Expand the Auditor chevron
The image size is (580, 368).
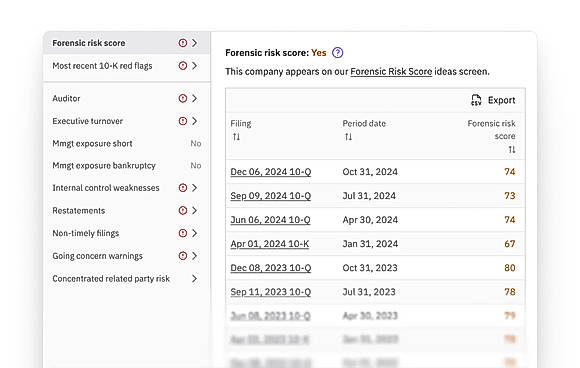[195, 98]
